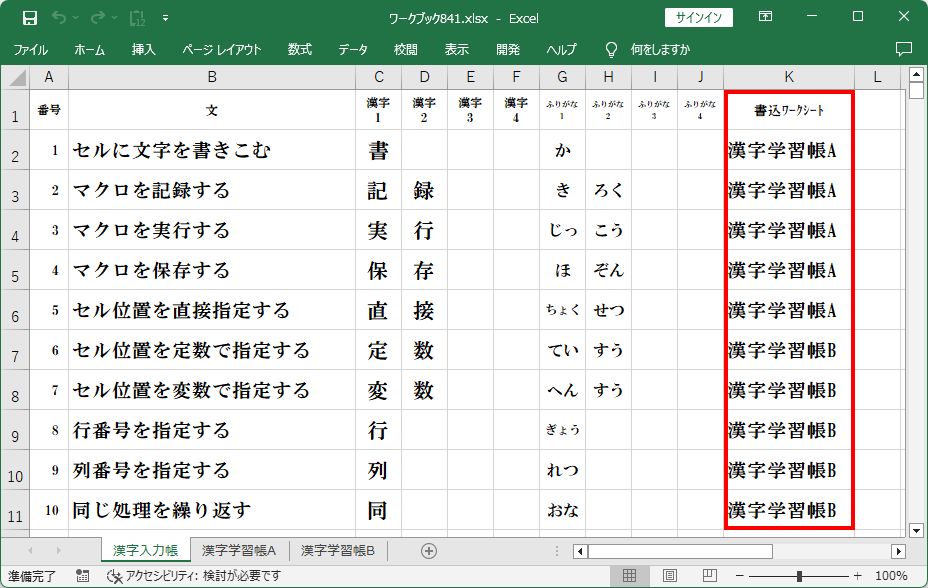This screenshot has width=928, height=588.
Task: Click the sheet selection icon in quick access toolbar
Action: coord(137,18)
